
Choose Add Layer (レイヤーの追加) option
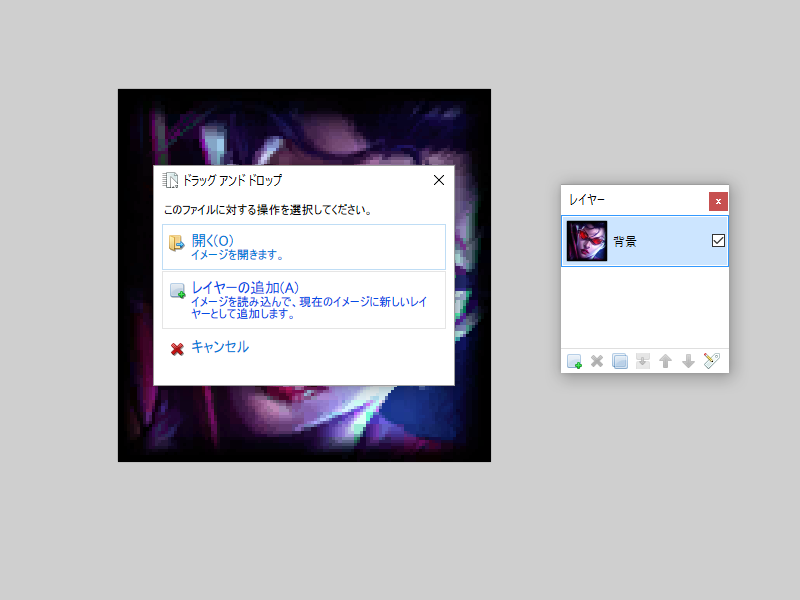[x=304, y=300]
